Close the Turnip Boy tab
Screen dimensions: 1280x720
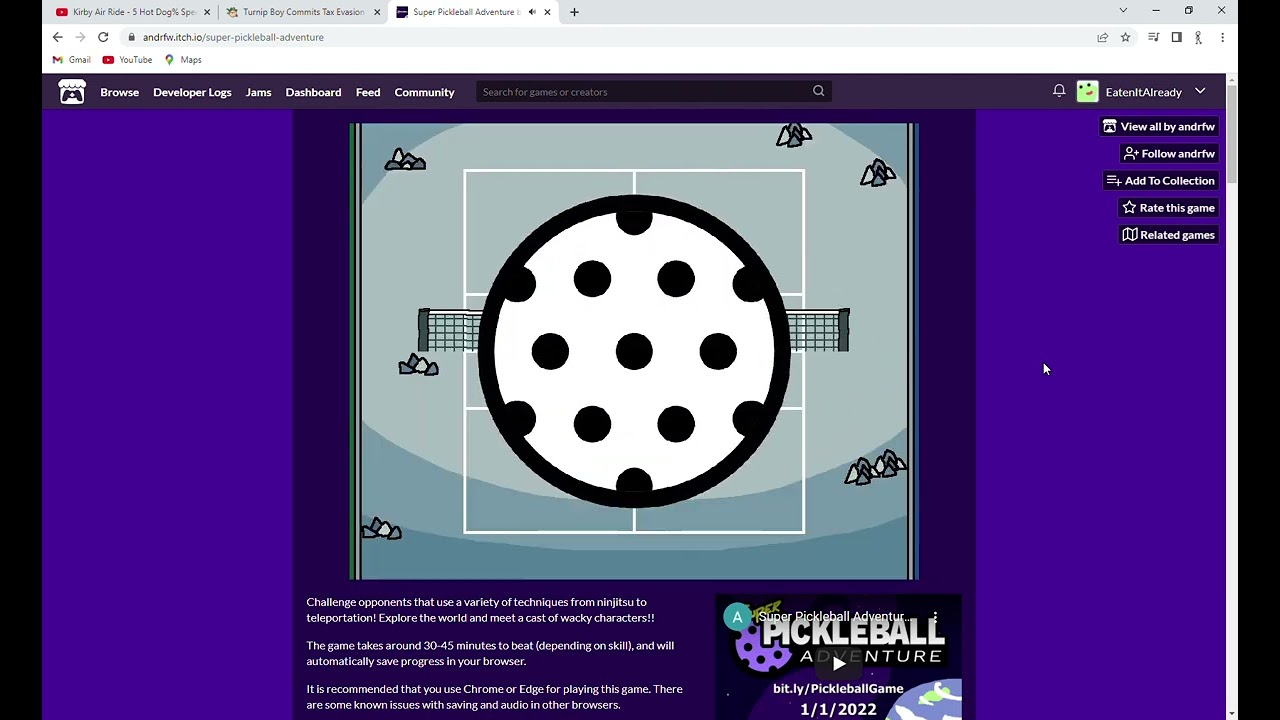(x=377, y=12)
